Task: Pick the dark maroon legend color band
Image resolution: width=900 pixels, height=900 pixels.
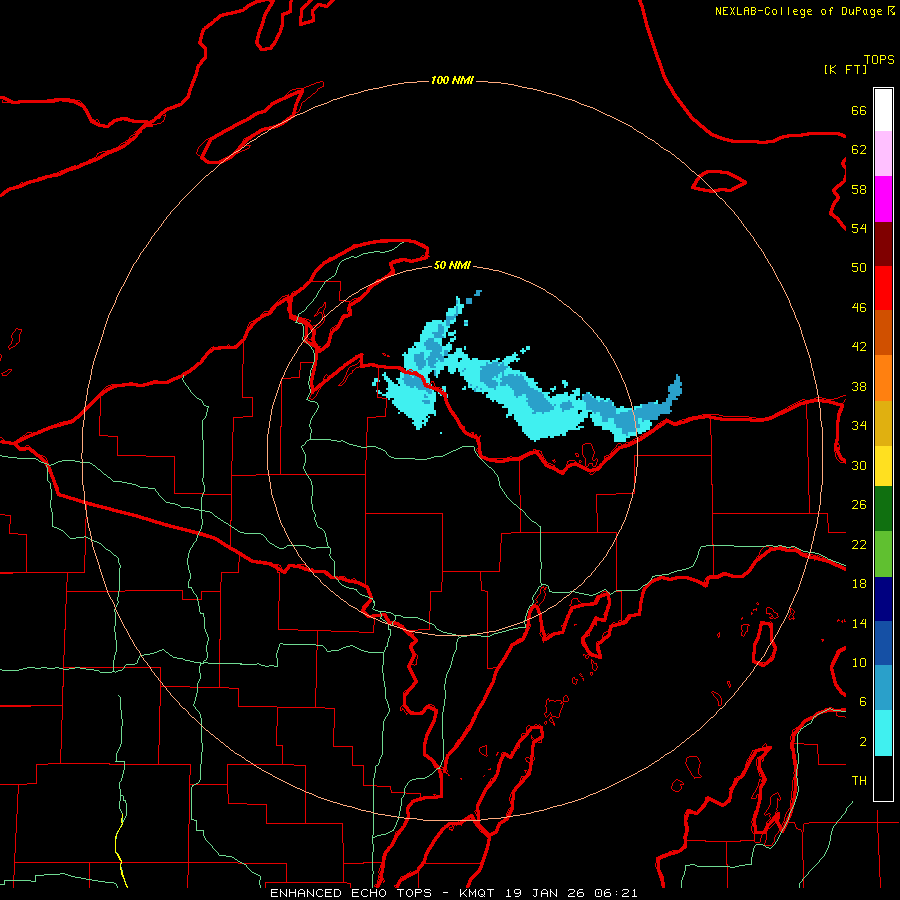Action: (883, 244)
